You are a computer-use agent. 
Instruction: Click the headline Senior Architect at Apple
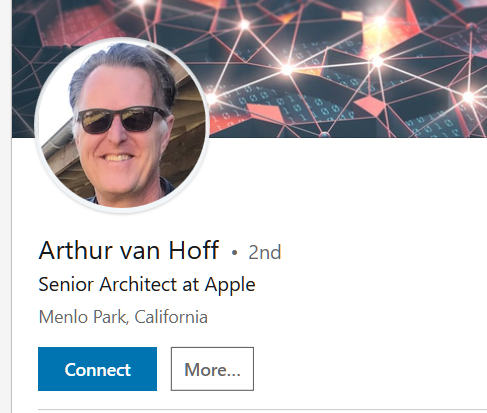click(147, 285)
